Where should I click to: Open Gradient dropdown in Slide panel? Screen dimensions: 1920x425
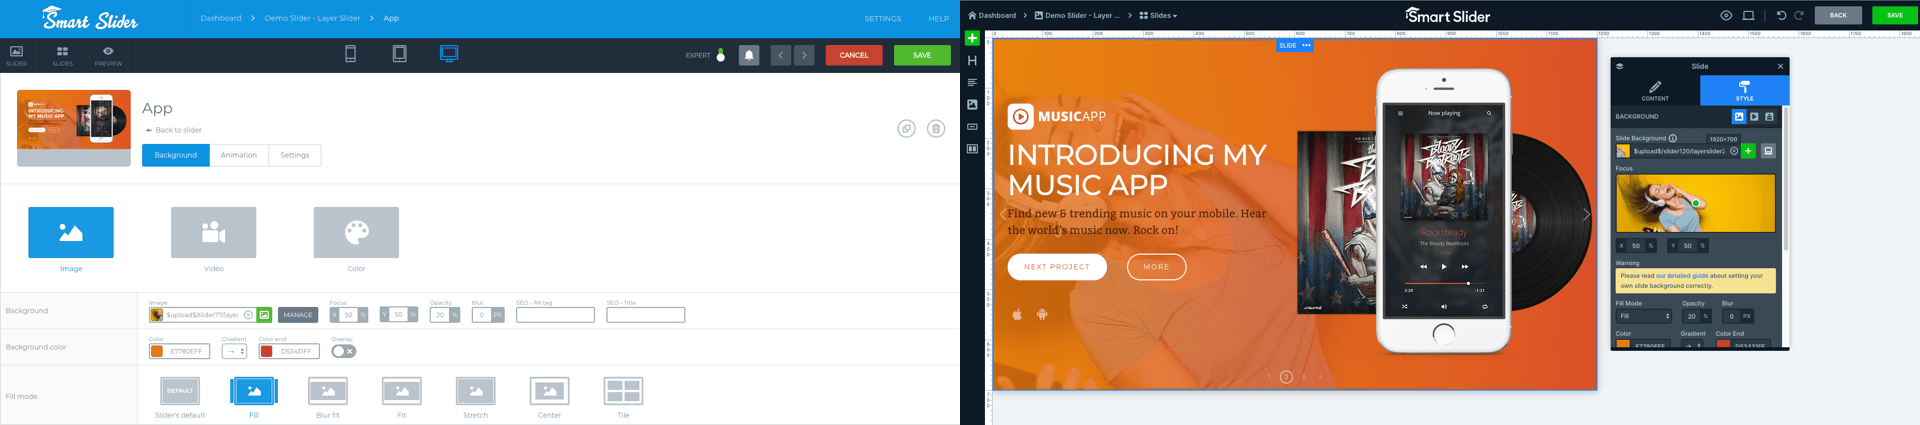point(1693,345)
